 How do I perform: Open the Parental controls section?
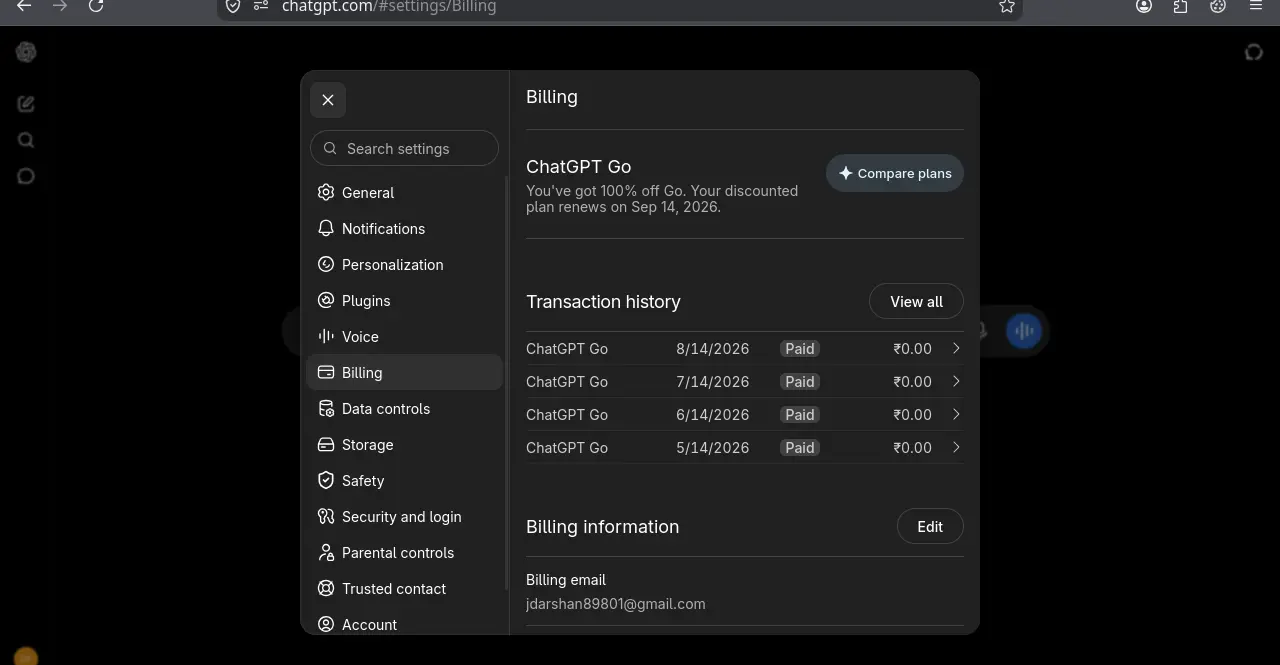pyautogui.click(x=404, y=553)
